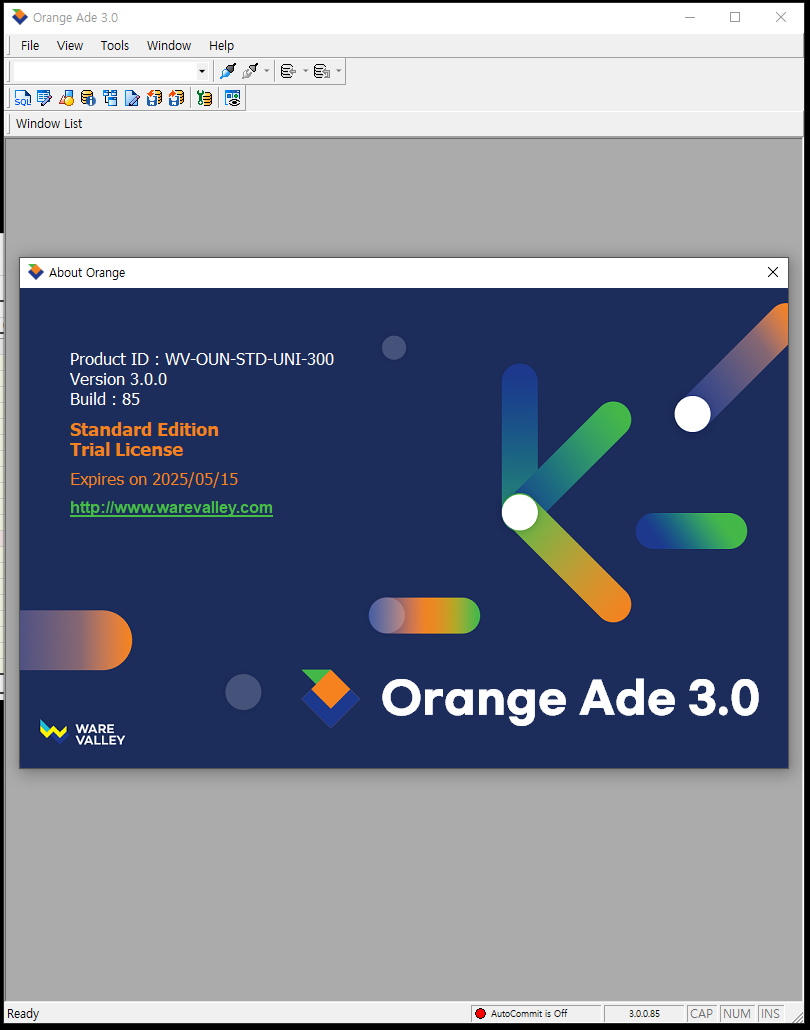Click the schema tree browser icon

(110, 98)
